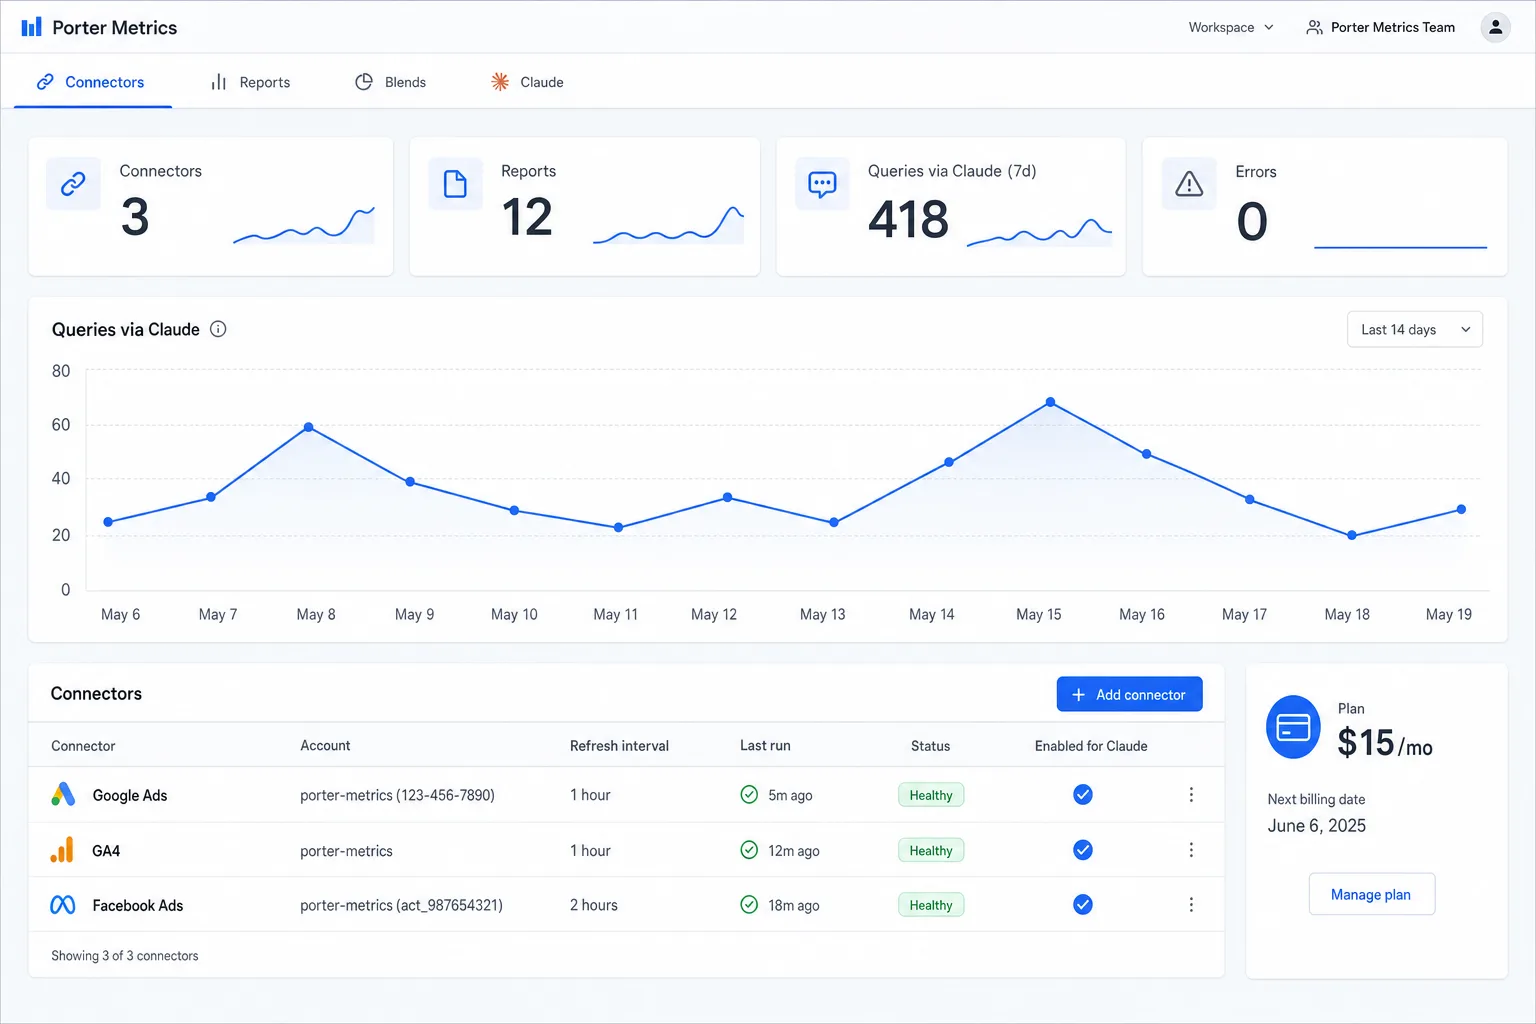Click the account porter-metrics (act_987654321)

click(x=401, y=905)
